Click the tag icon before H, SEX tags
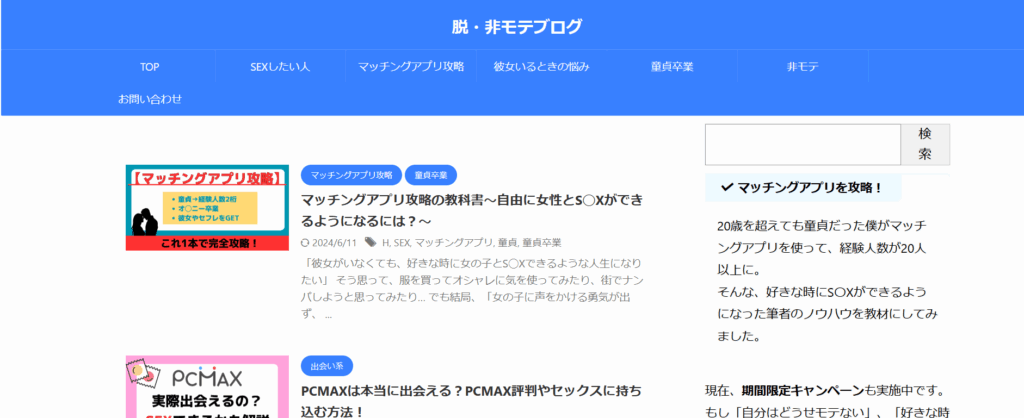This screenshot has width=1024, height=418. 370,242
